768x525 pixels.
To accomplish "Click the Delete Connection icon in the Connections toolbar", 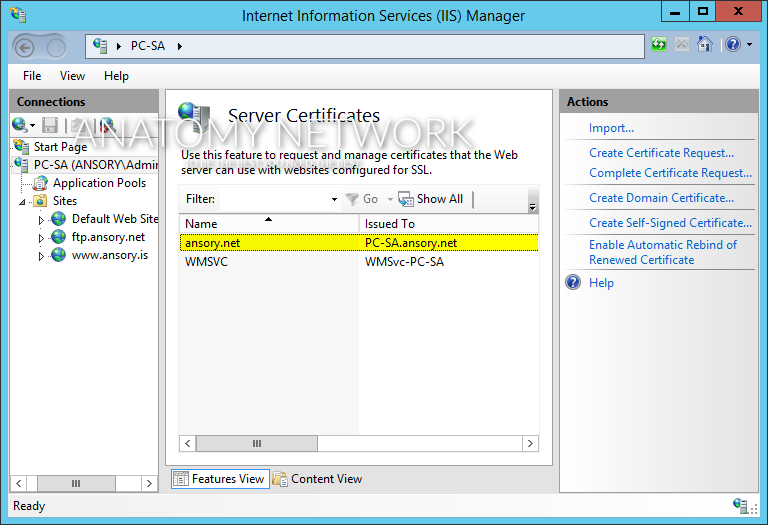I will tap(107, 125).
